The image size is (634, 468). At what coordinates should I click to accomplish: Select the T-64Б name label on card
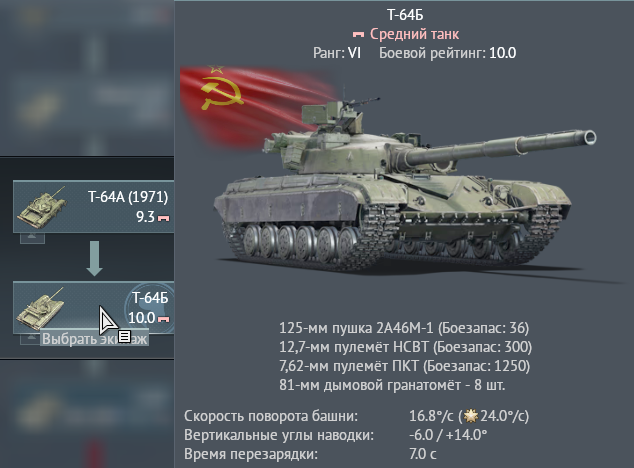[x=150, y=298]
